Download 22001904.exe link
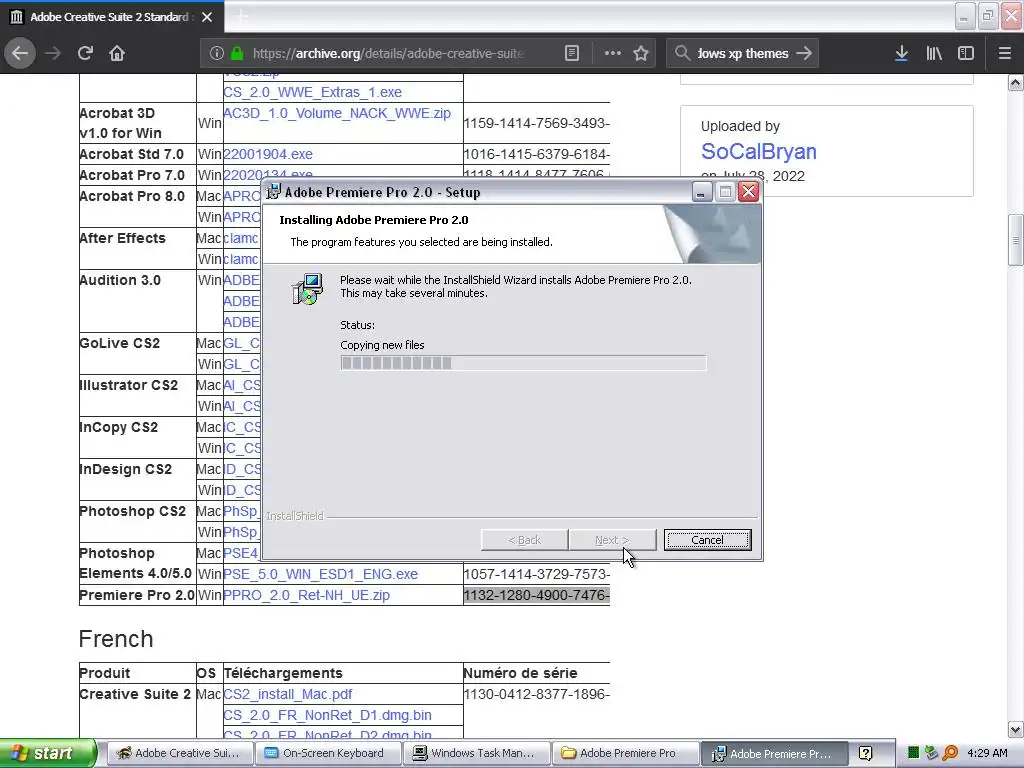 [268, 154]
